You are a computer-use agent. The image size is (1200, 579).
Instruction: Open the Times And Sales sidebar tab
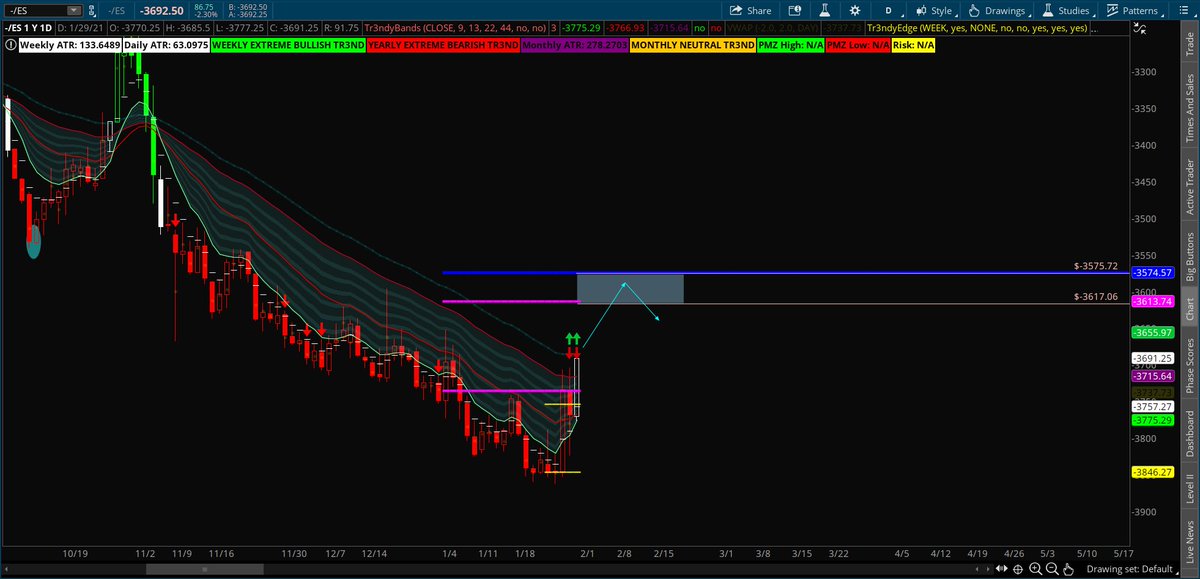tap(1189, 108)
